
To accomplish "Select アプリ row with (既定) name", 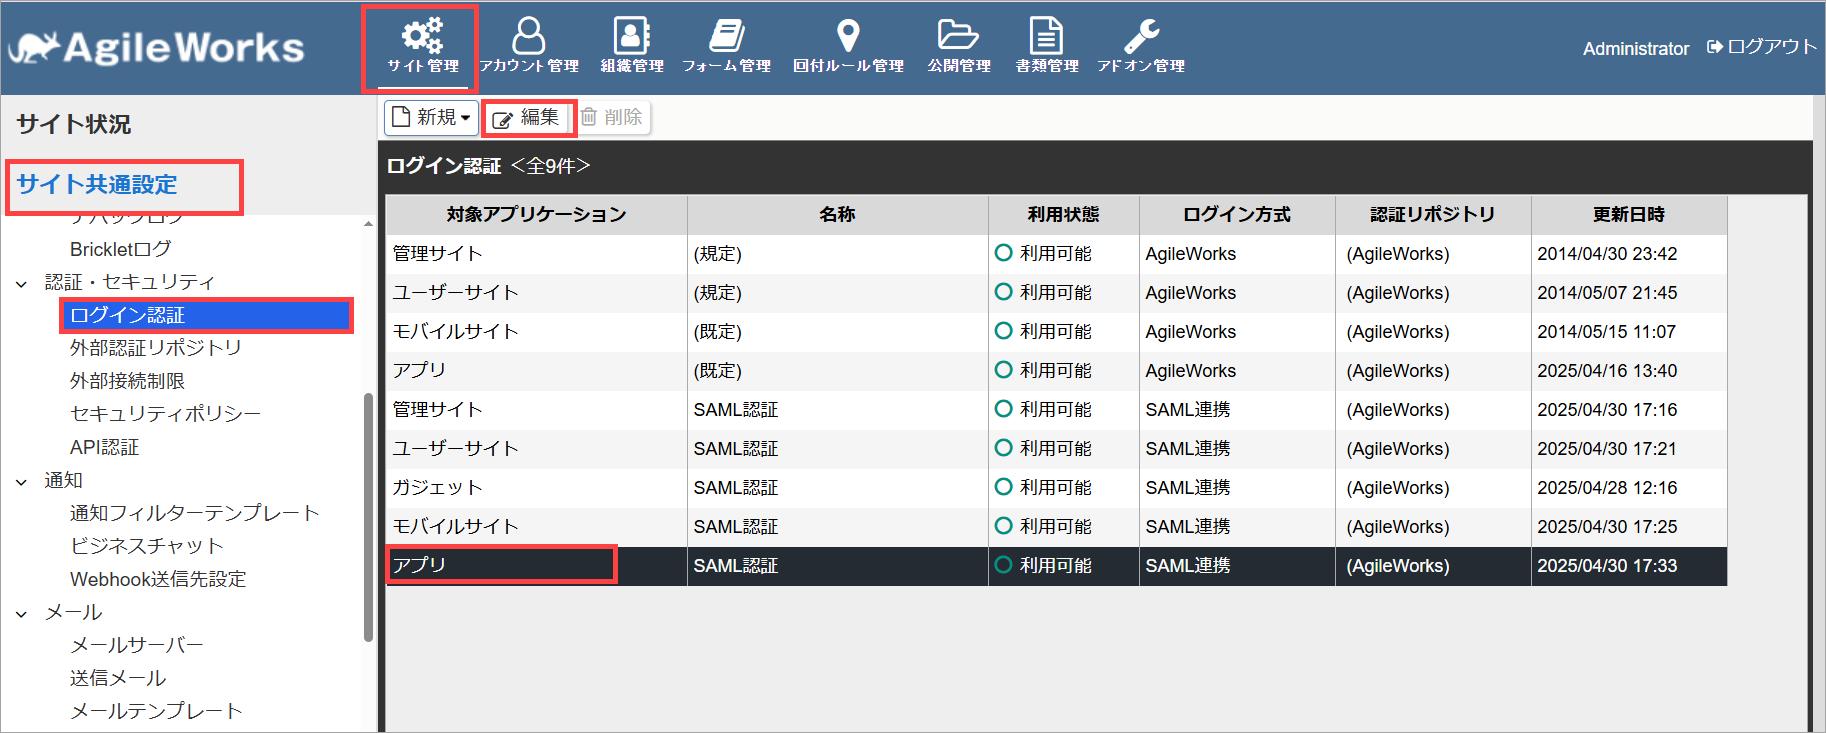I will 1057,371.
